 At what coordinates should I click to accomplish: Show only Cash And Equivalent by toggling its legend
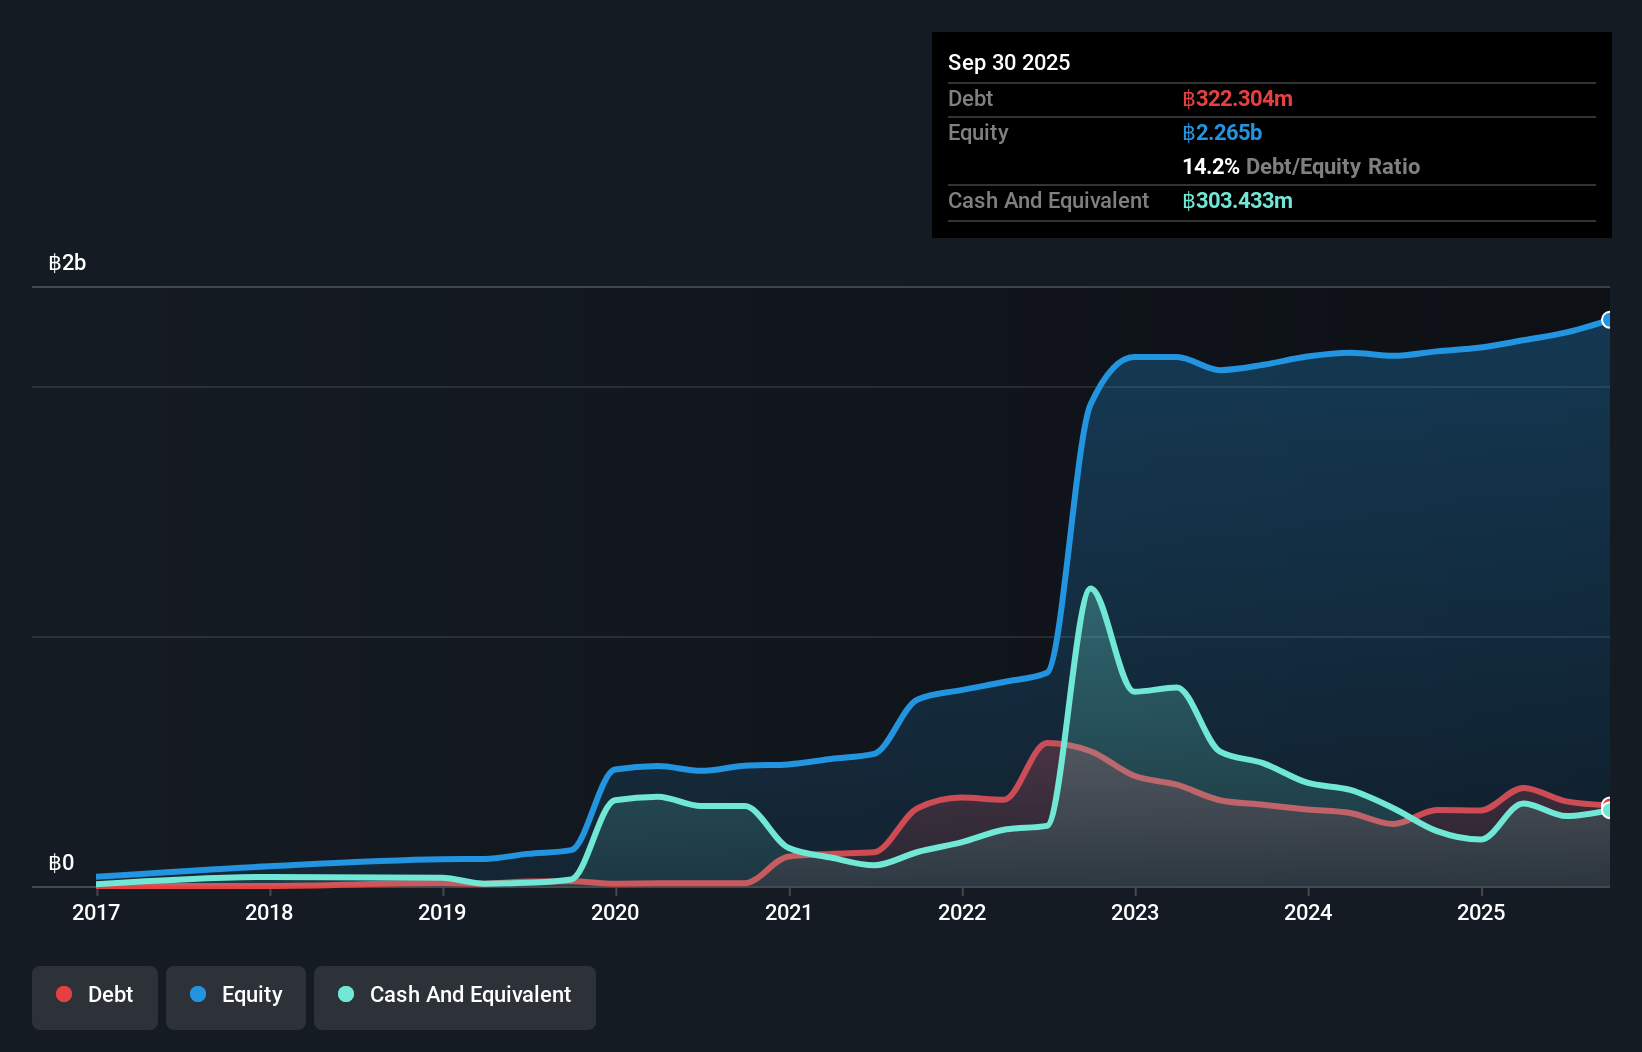pyautogui.click(x=455, y=997)
